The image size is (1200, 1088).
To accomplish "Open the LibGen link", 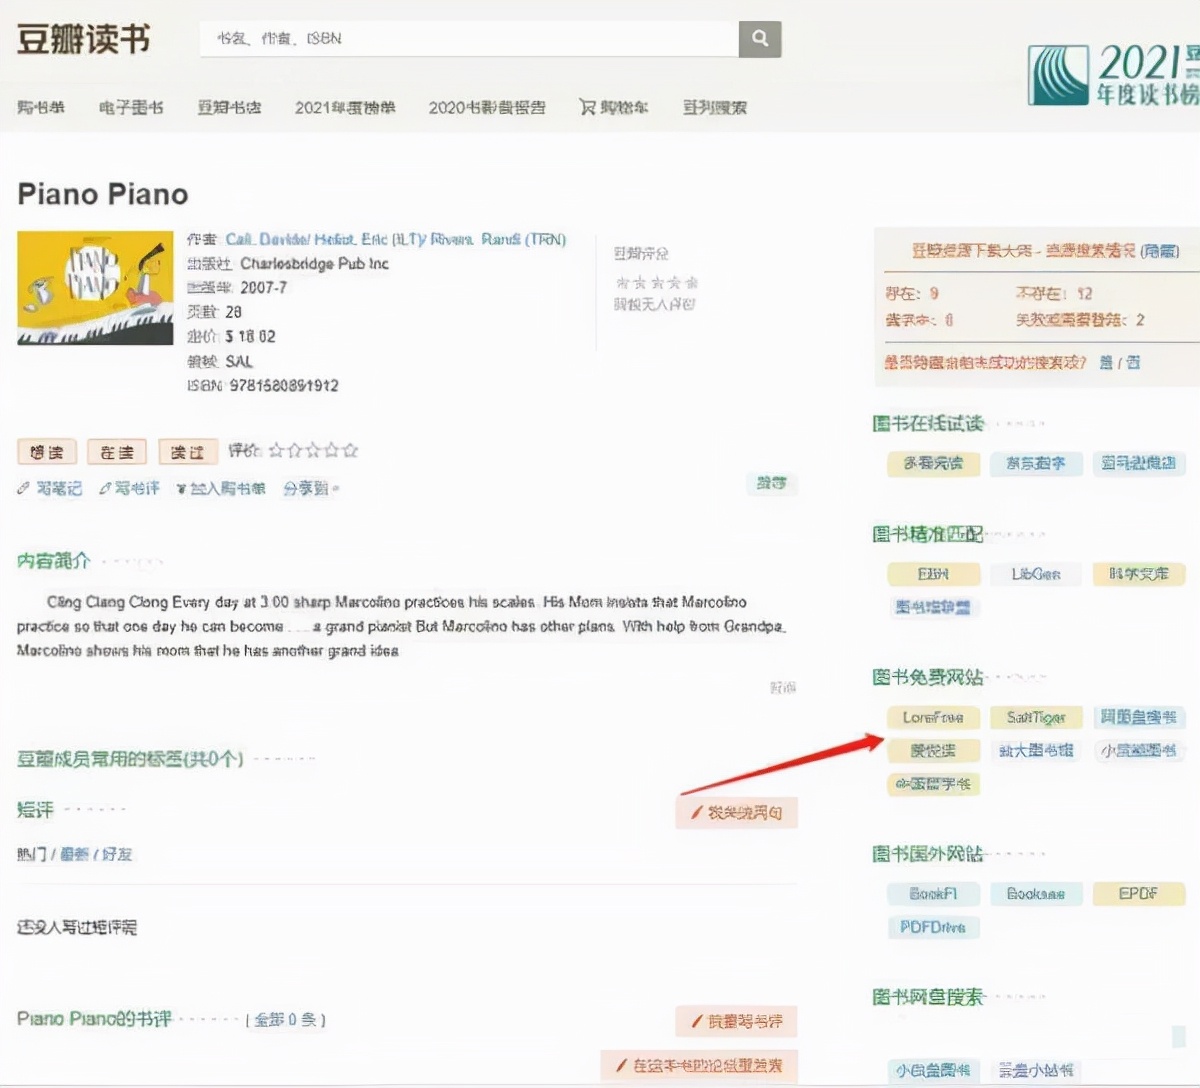I will (x=1036, y=574).
